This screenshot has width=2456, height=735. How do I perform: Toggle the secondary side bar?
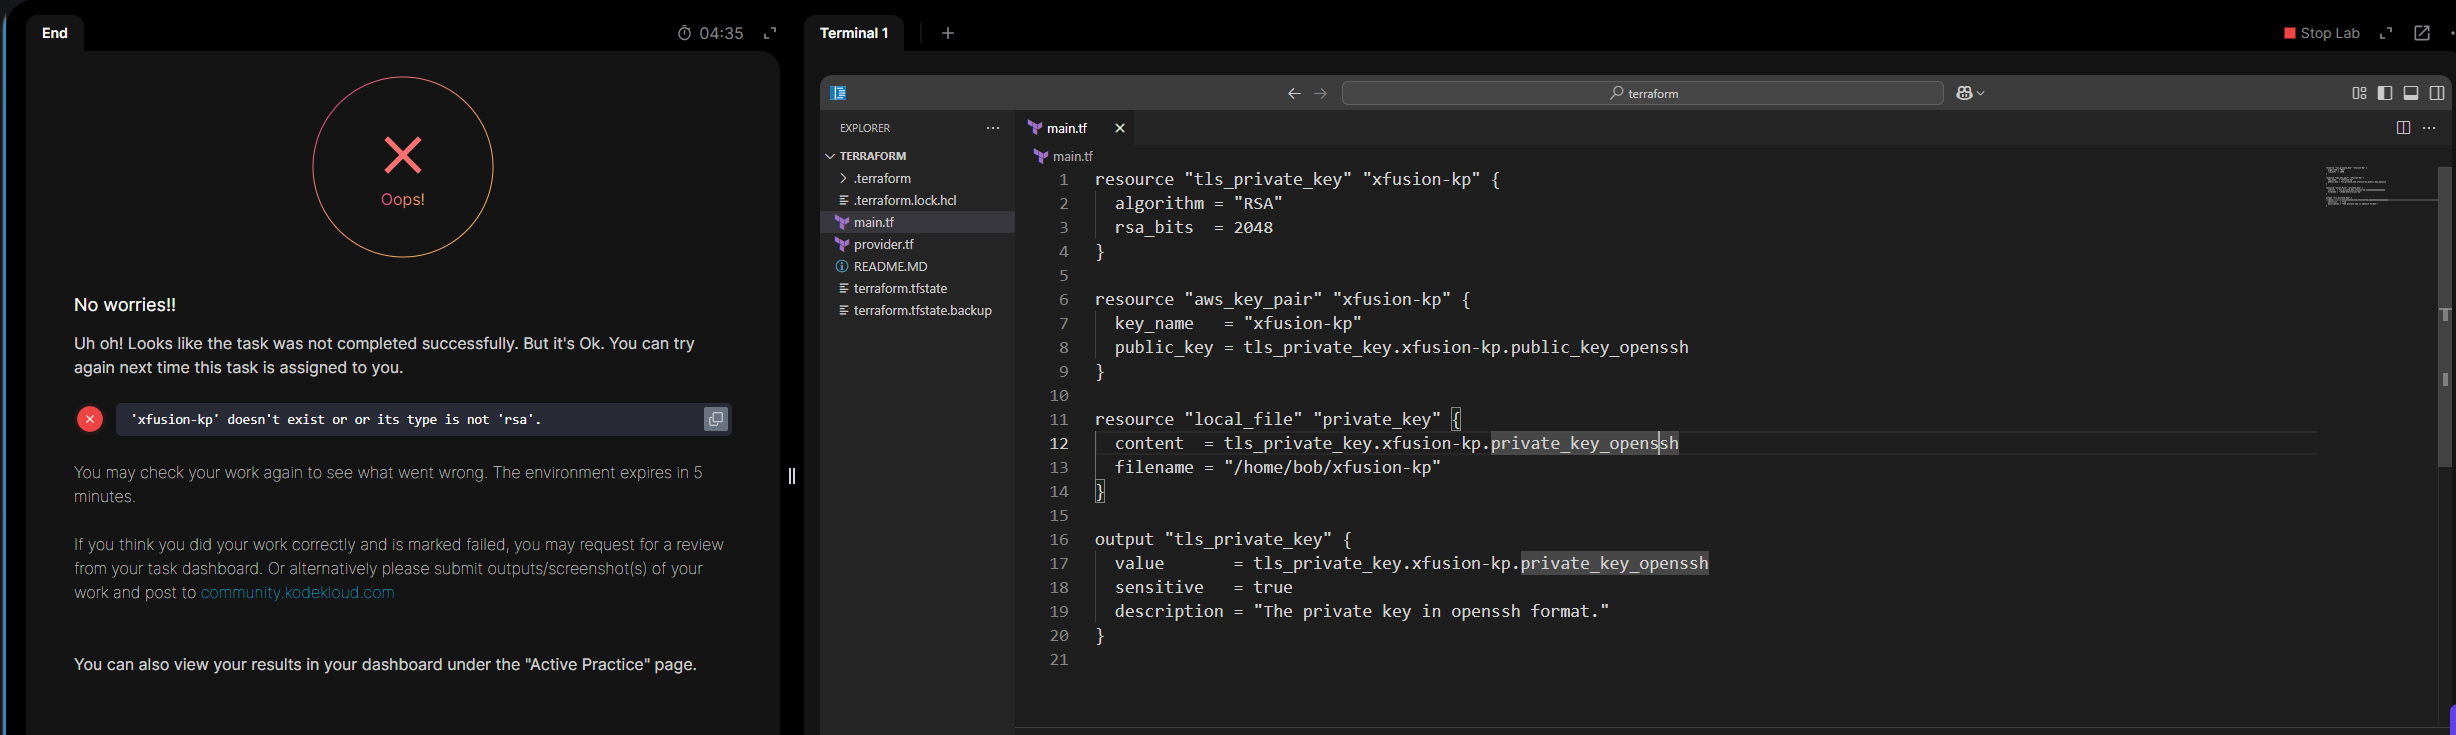2437,93
